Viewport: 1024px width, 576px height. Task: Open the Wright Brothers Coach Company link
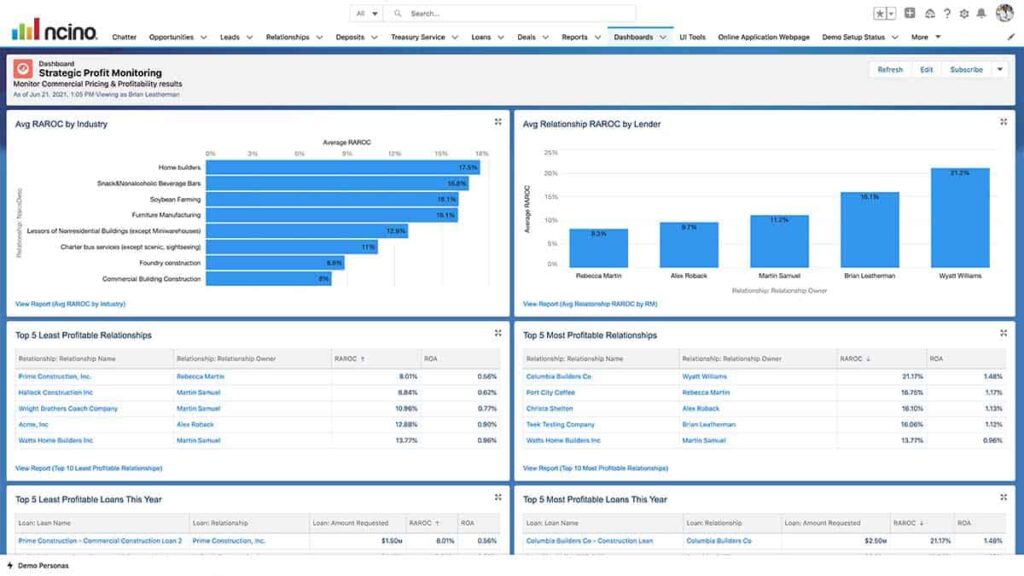click(x=68, y=409)
